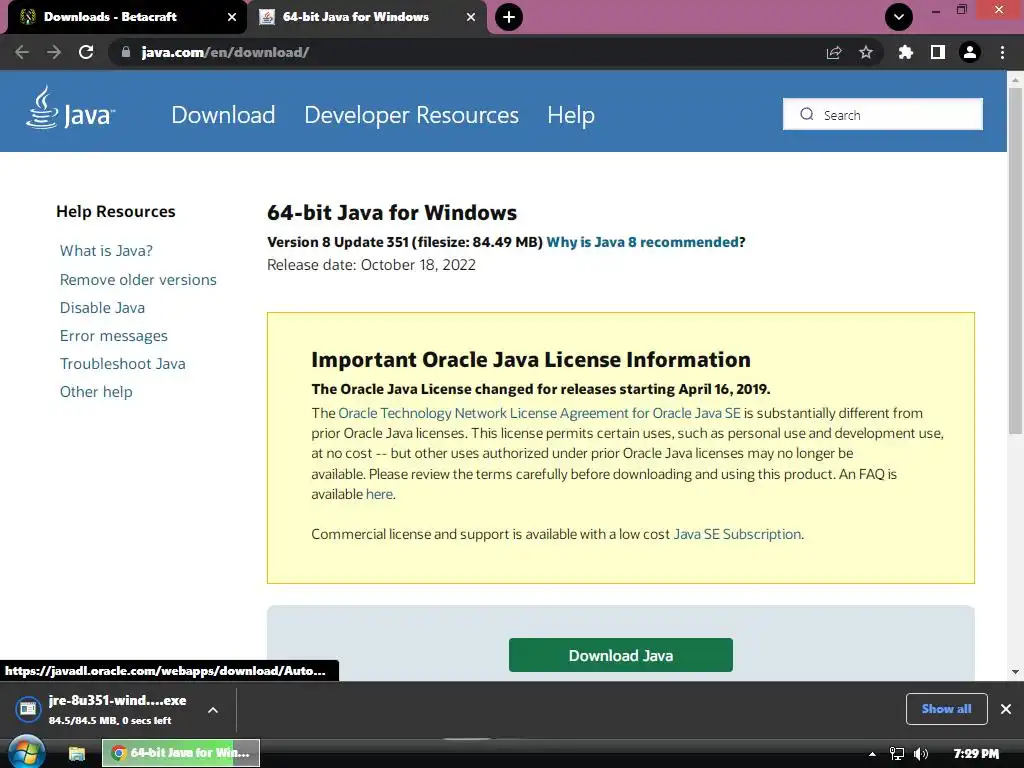
Task: Click the page vertical scrollbar
Action: 1015,261
